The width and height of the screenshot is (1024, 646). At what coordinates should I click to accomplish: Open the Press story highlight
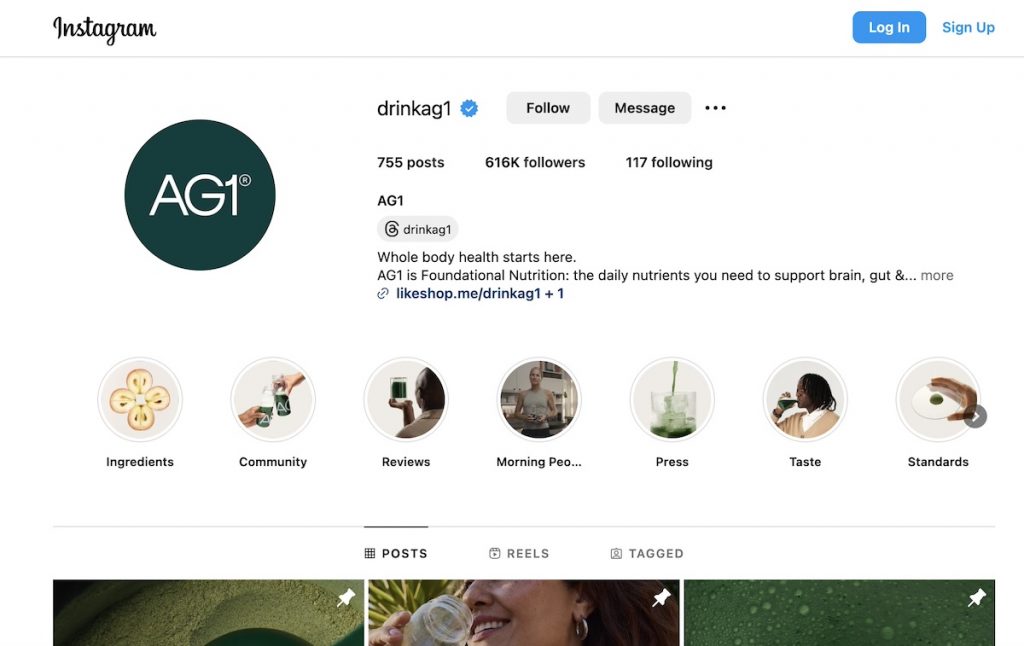(x=672, y=399)
